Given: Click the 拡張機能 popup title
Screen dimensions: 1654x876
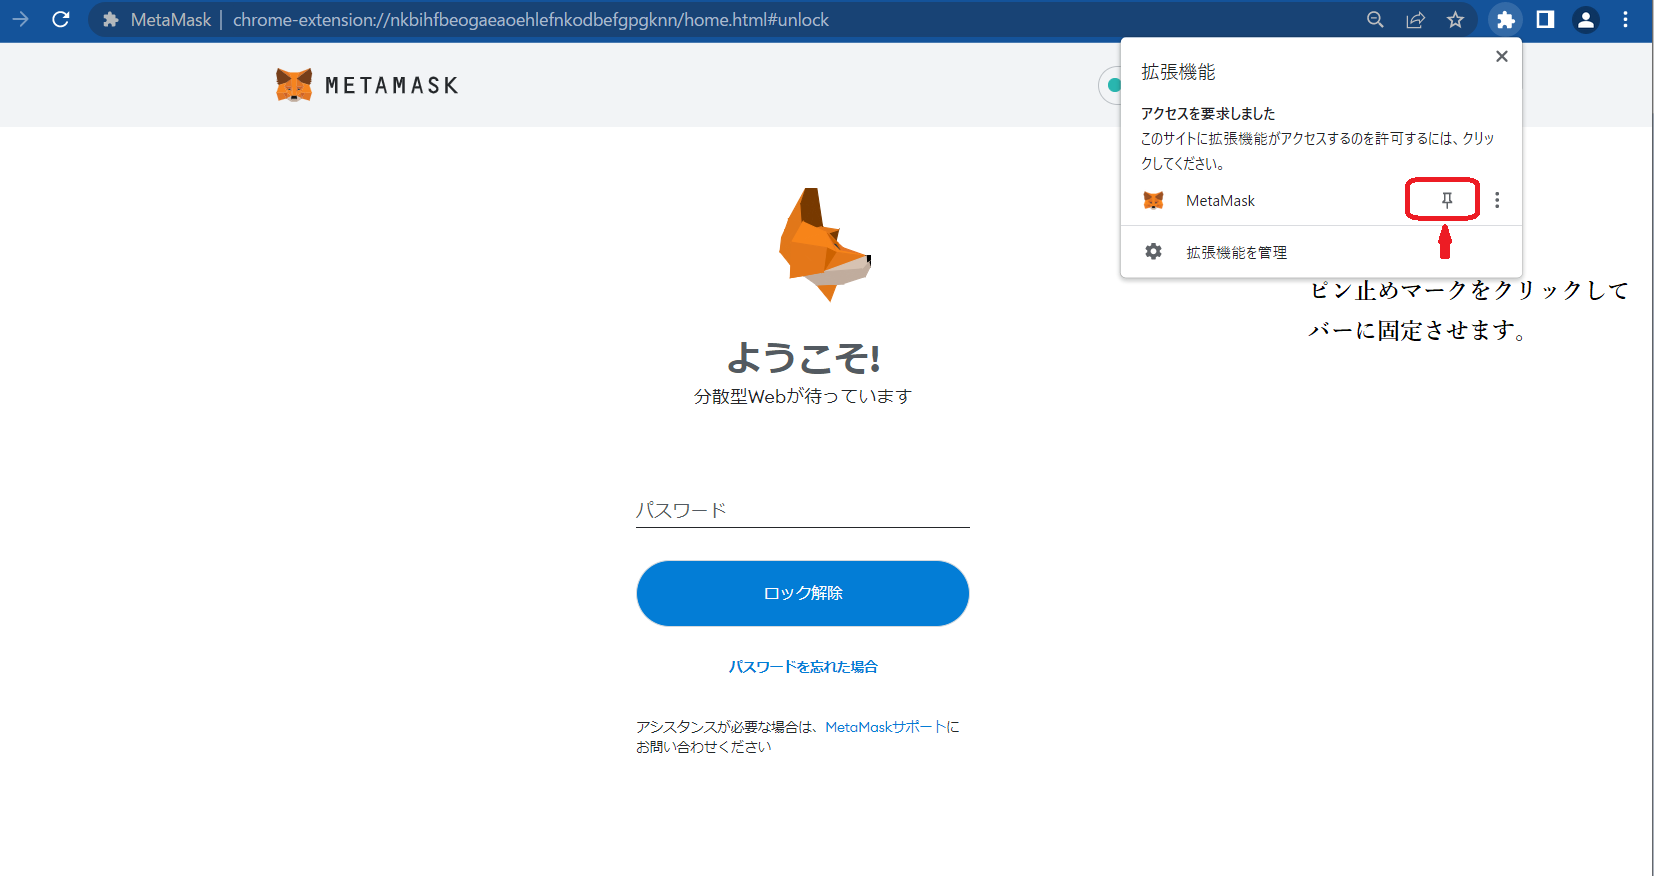Looking at the screenshot, I should click(1178, 72).
